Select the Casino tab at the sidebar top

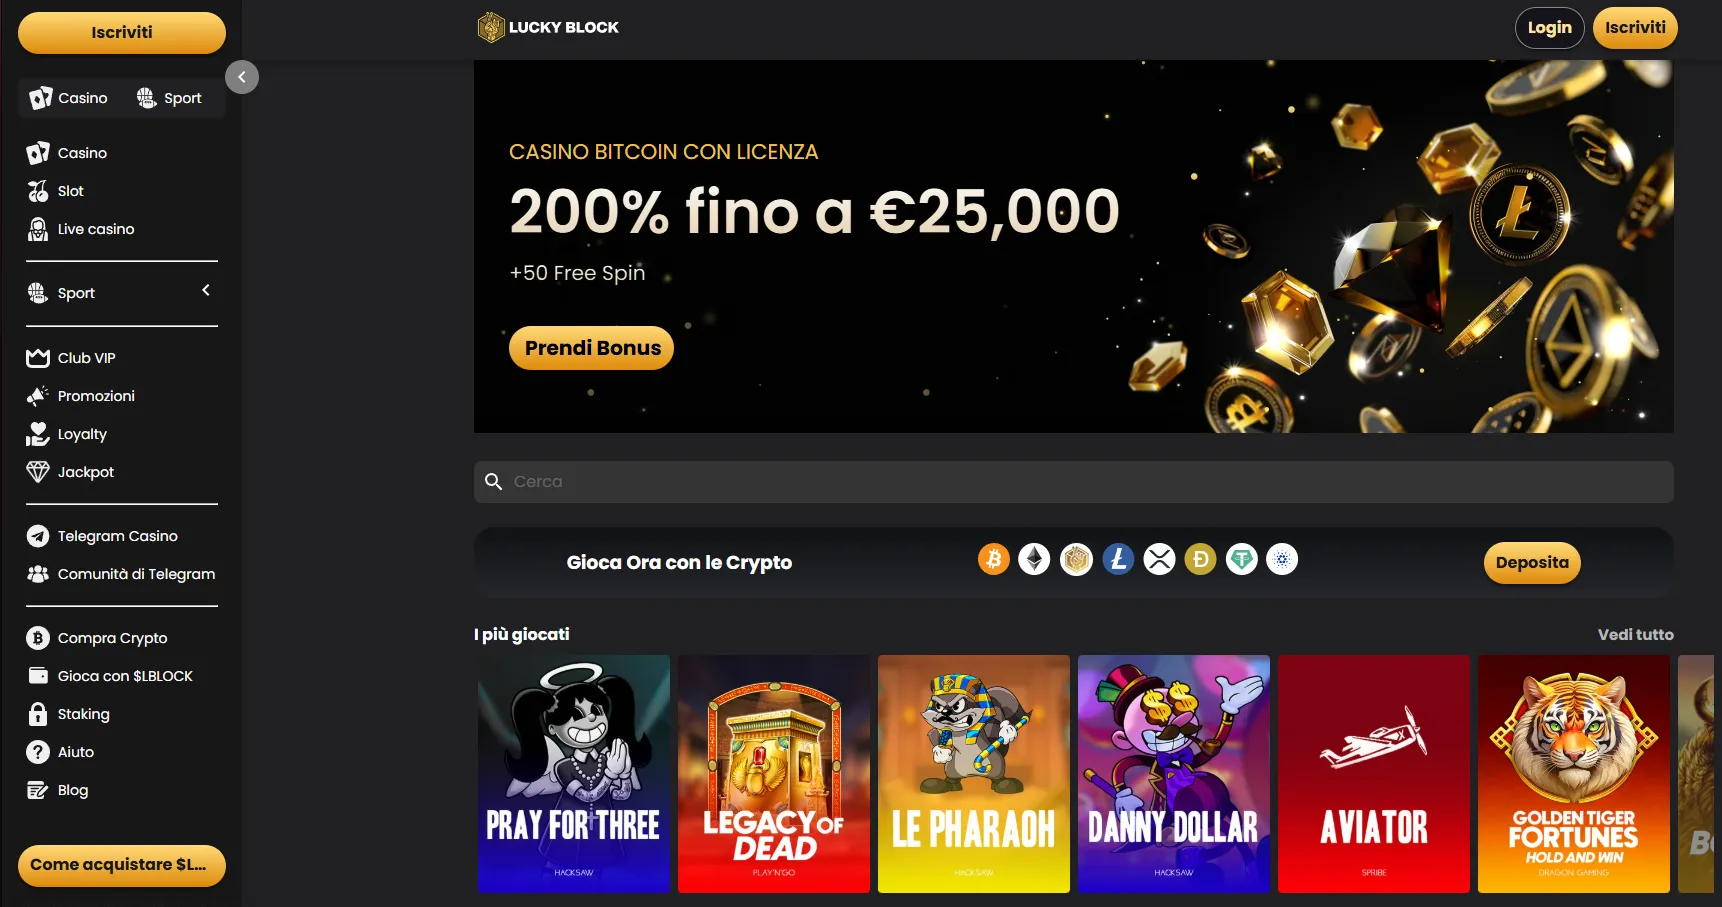[69, 98]
